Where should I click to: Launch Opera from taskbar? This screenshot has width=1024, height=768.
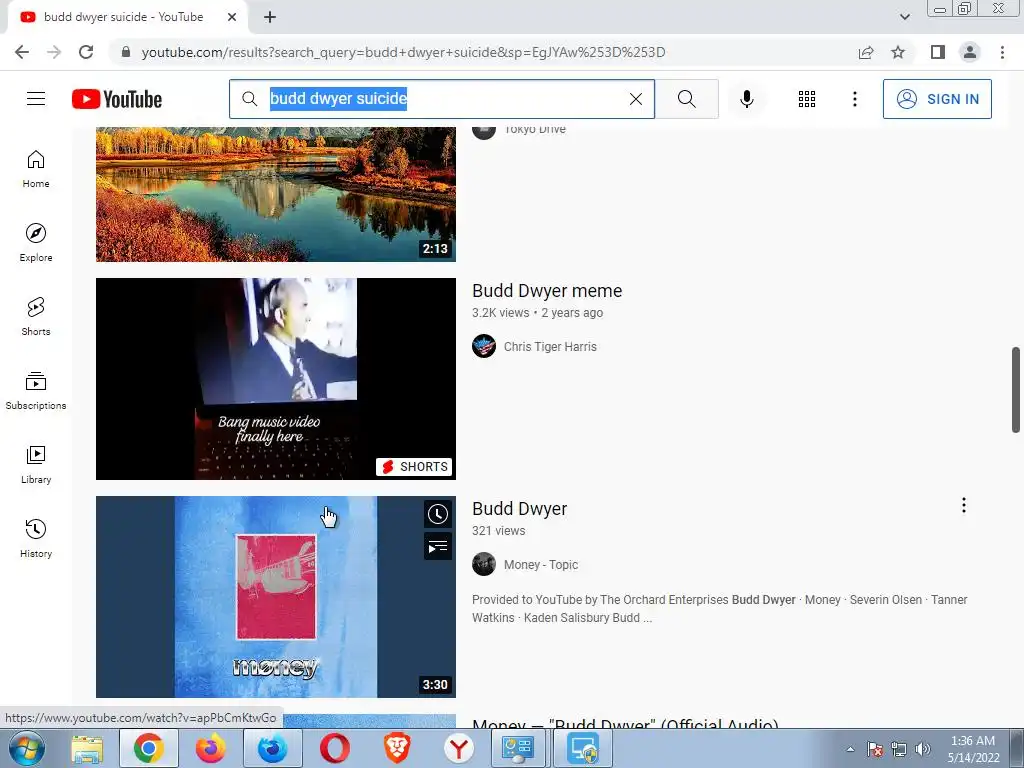[x=334, y=748]
